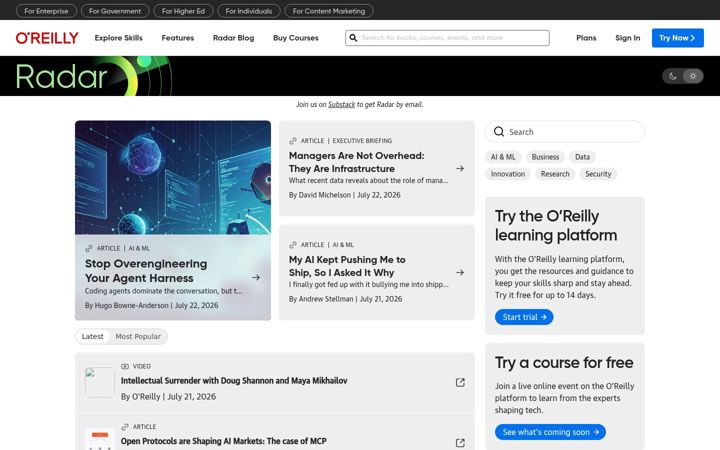Click author David Michelson byline
720x450 pixels.
click(x=324, y=195)
